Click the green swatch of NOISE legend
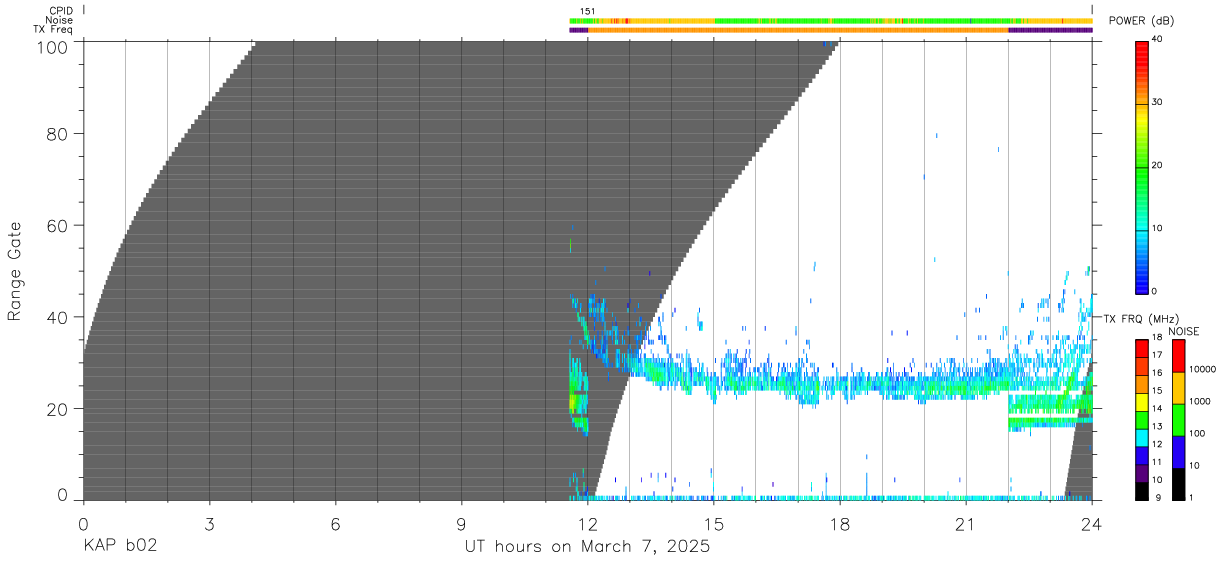Image resolution: width=1228 pixels, height=567 pixels. (1181, 420)
